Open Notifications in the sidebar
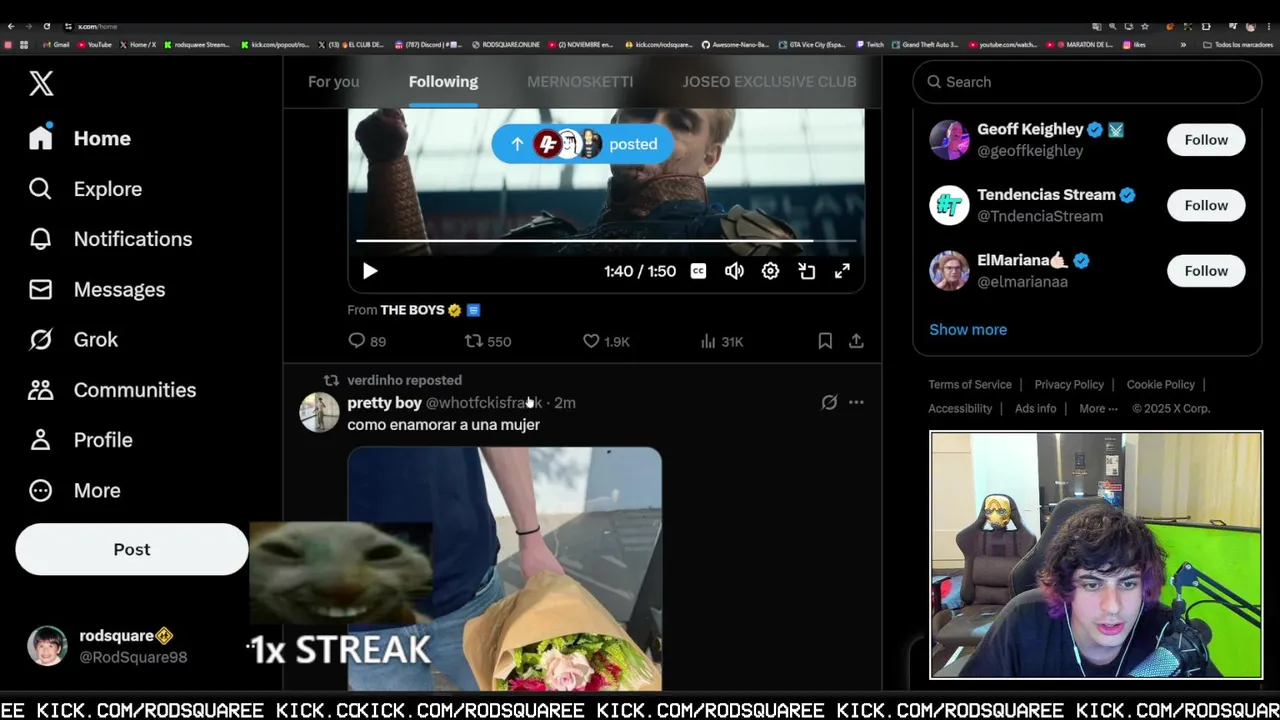 click(x=110, y=239)
